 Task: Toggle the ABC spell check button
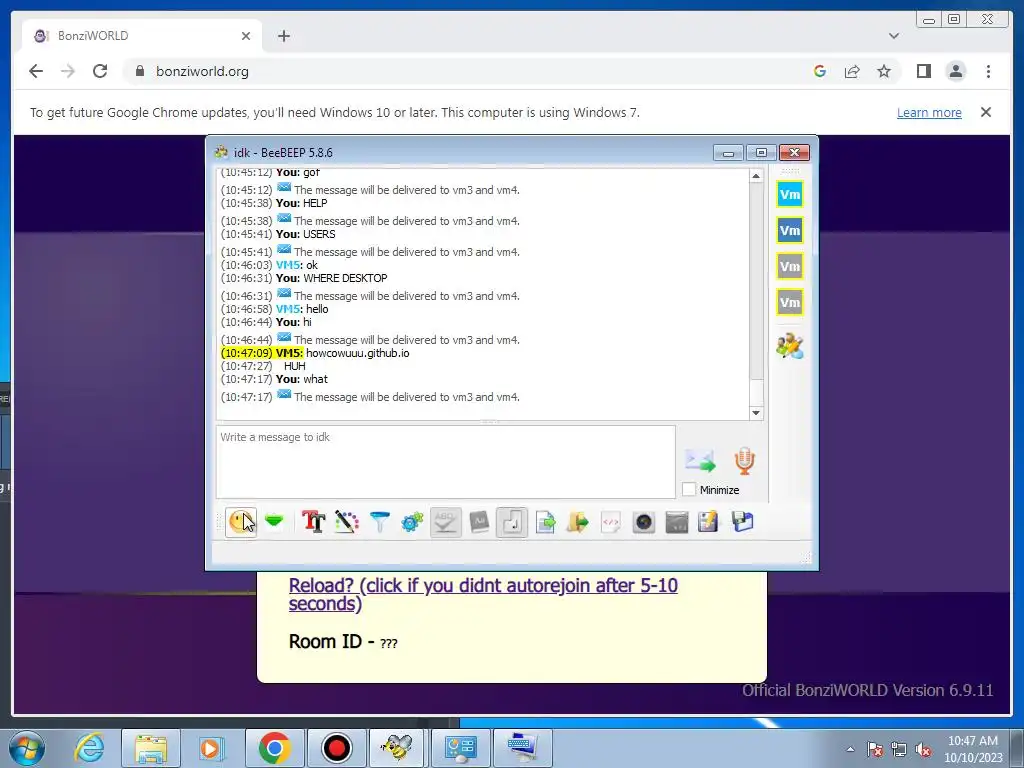(x=445, y=522)
